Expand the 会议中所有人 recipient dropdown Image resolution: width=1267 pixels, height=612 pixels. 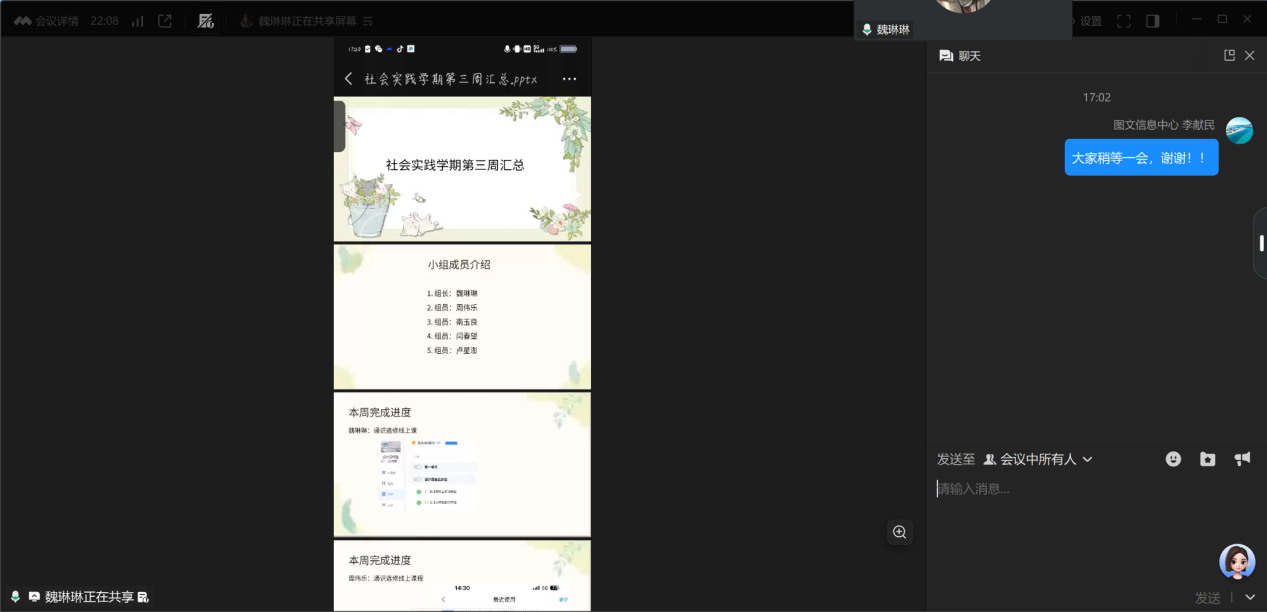(x=1038, y=459)
